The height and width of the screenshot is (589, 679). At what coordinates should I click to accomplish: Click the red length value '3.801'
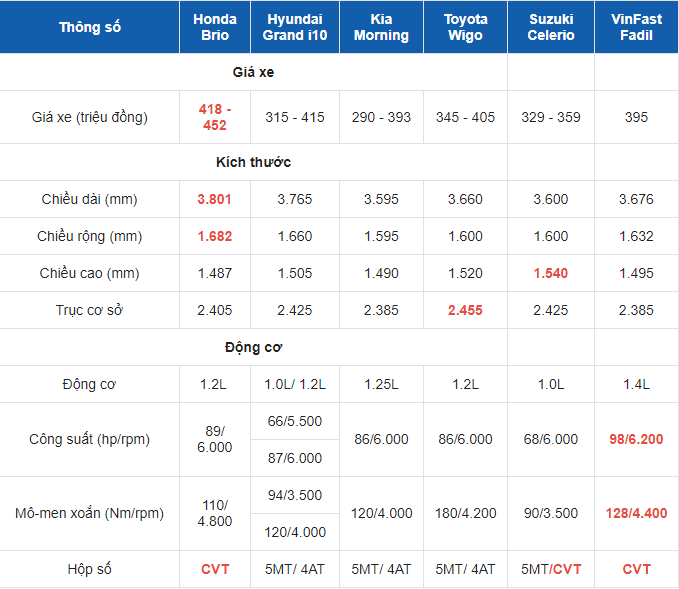(x=214, y=199)
